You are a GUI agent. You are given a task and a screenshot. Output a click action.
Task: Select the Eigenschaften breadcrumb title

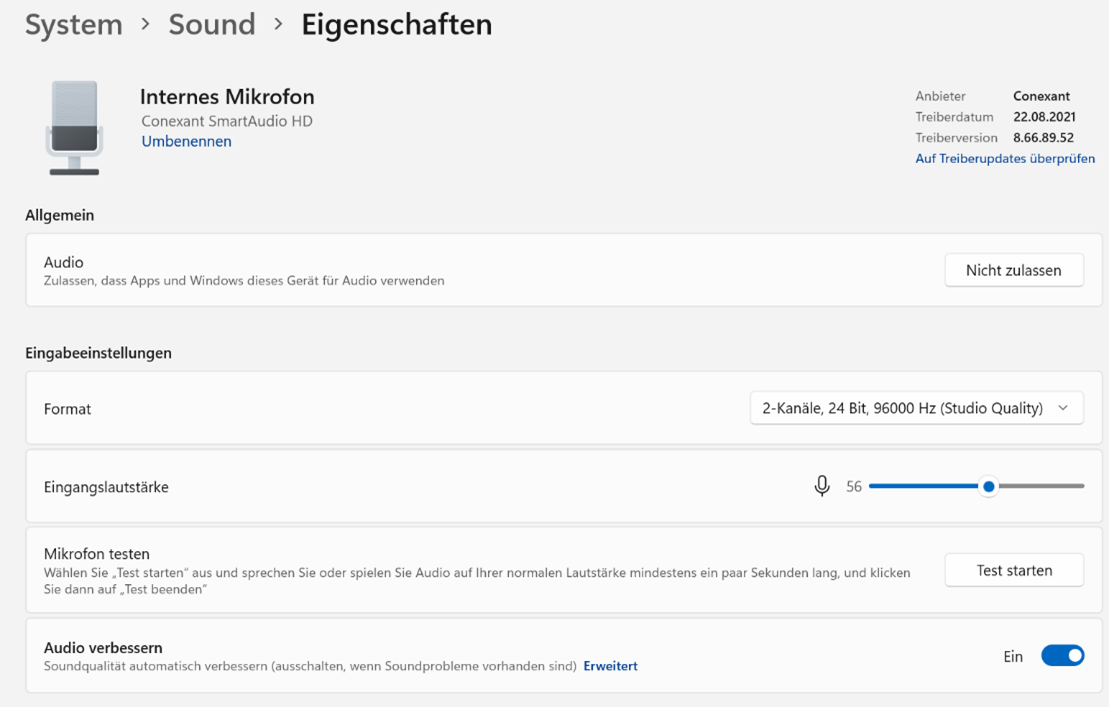pos(397,24)
